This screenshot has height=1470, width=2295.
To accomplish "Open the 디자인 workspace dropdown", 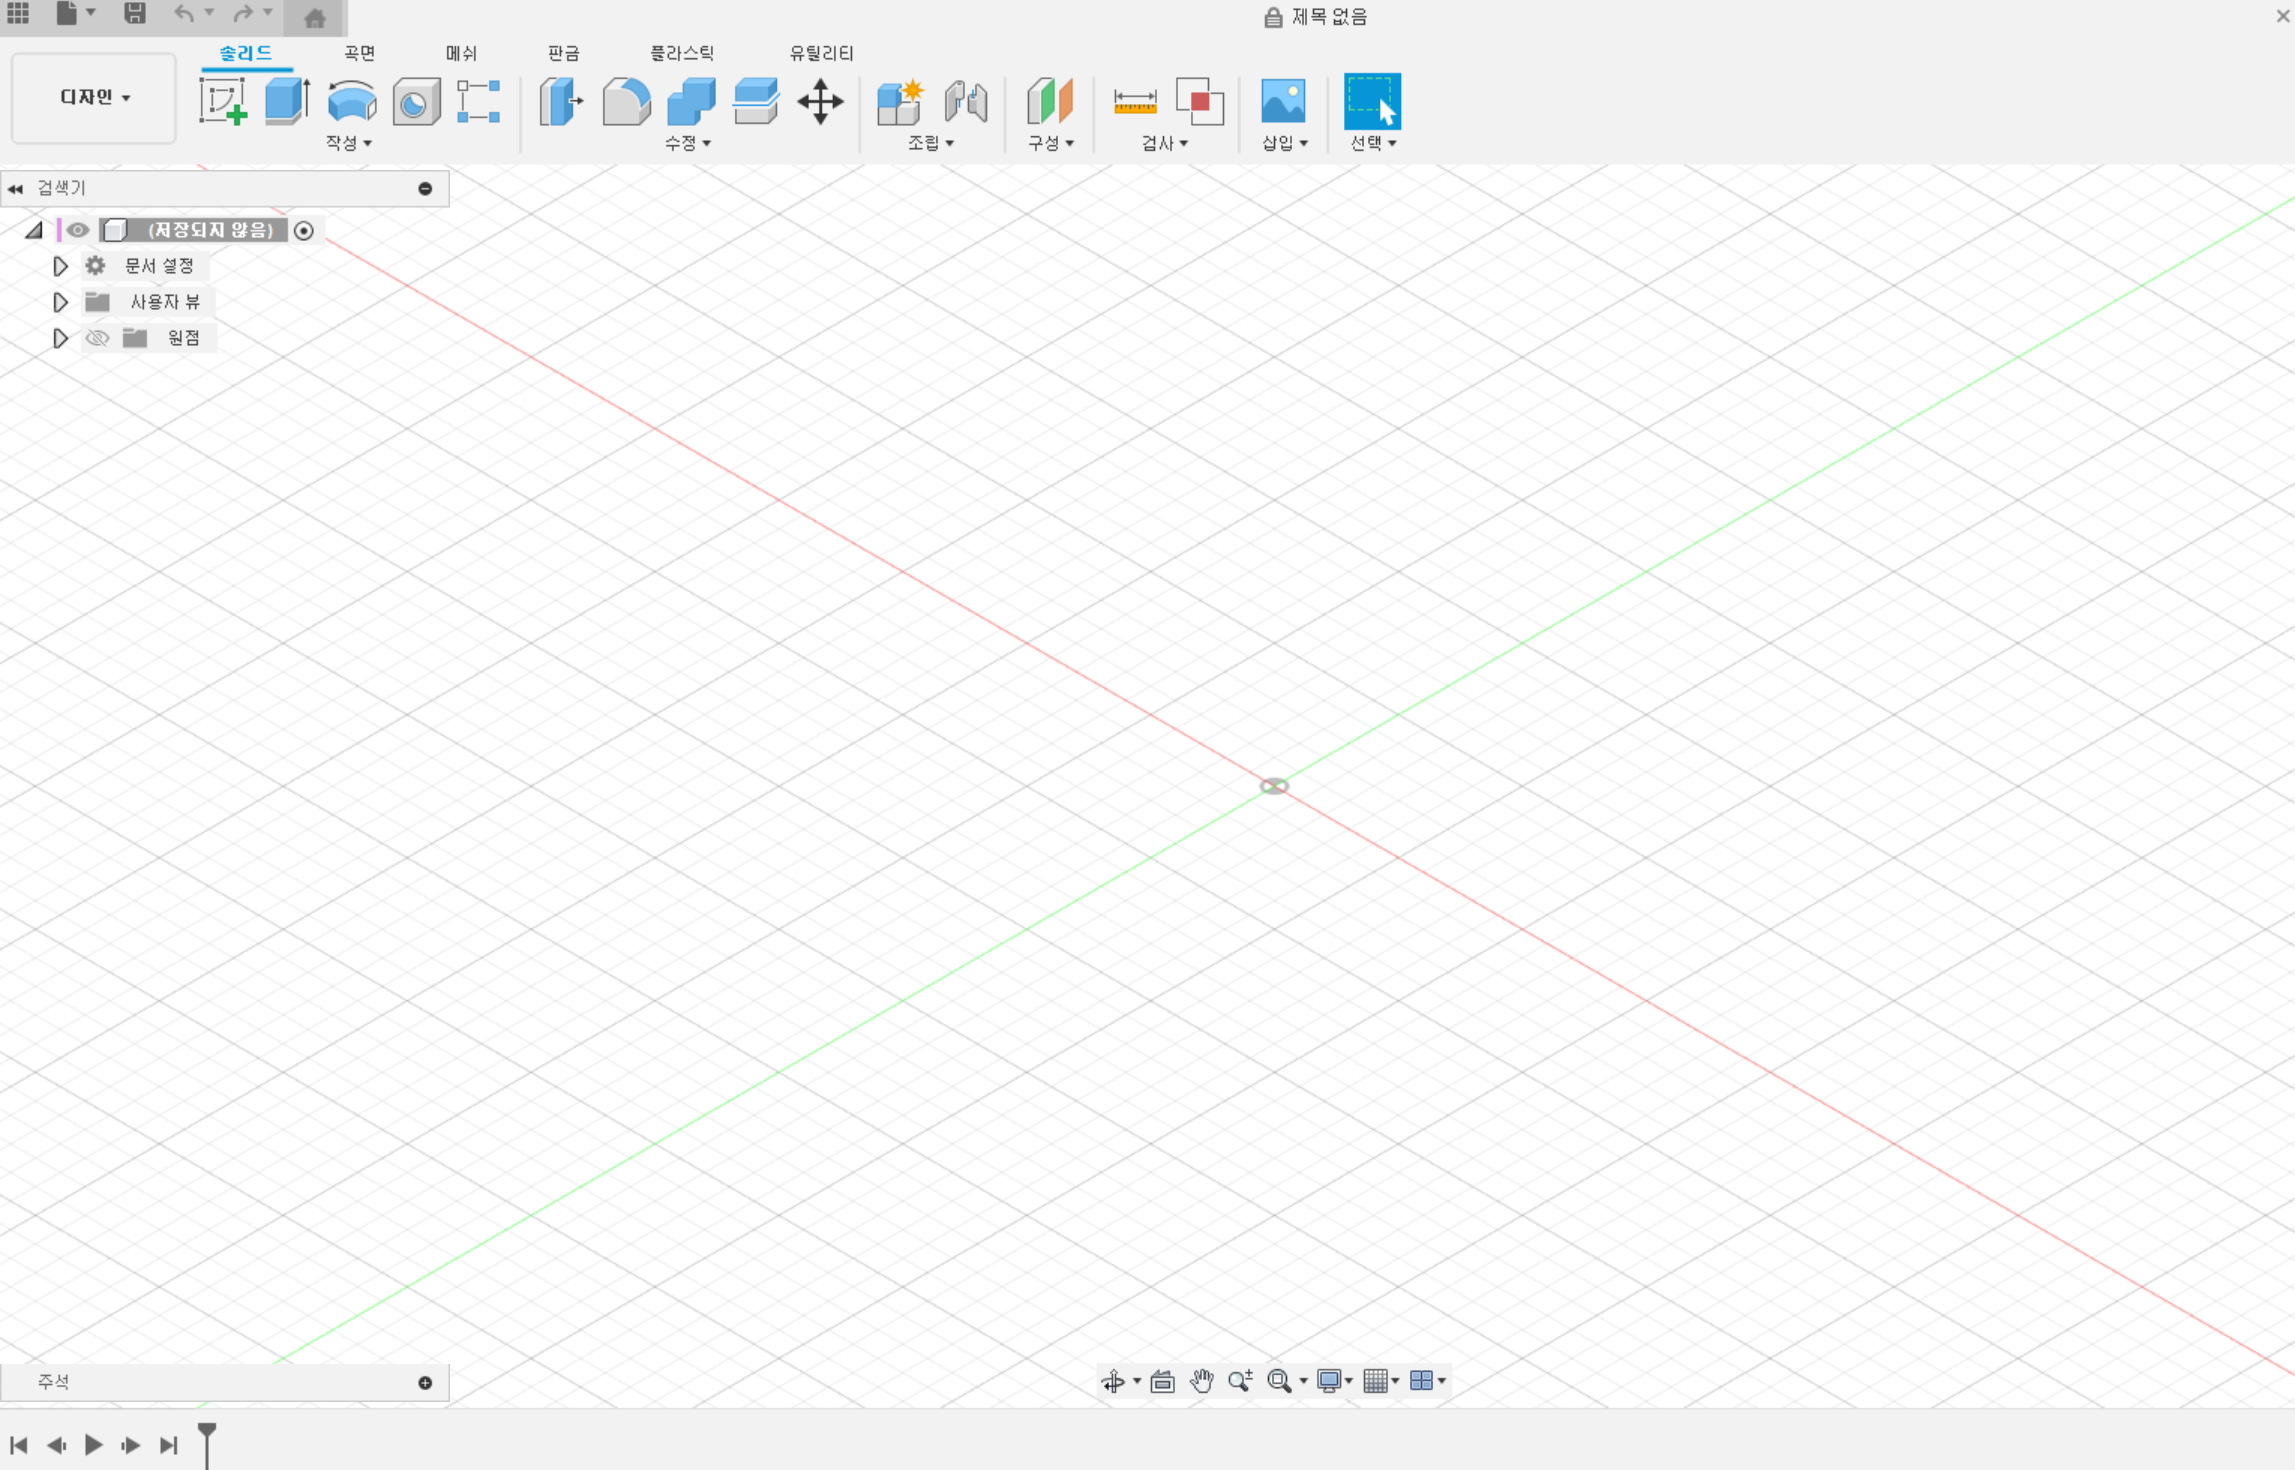I will pyautogui.click(x=94, y=97).
